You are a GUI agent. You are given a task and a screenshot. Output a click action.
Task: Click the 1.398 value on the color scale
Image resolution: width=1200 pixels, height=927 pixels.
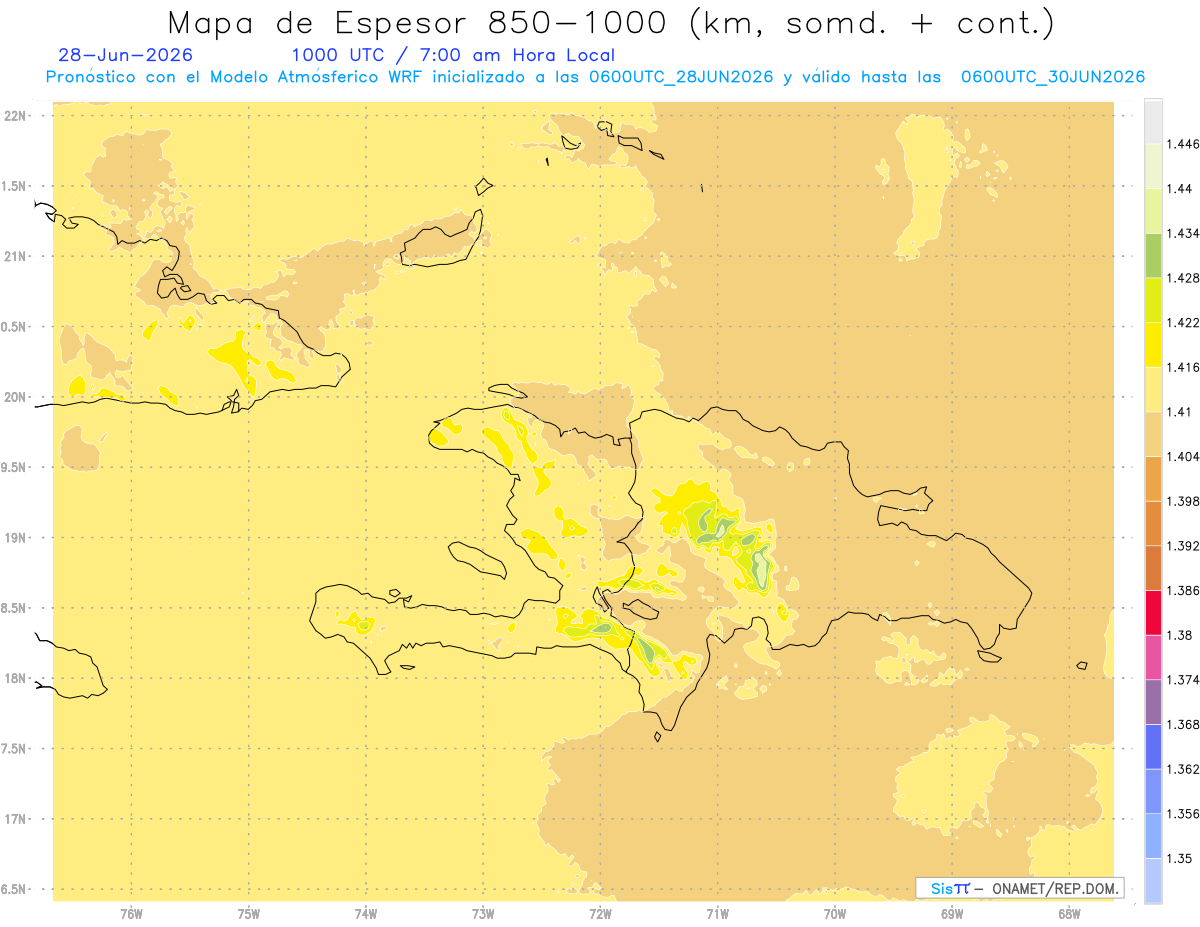pos(1181,501)
